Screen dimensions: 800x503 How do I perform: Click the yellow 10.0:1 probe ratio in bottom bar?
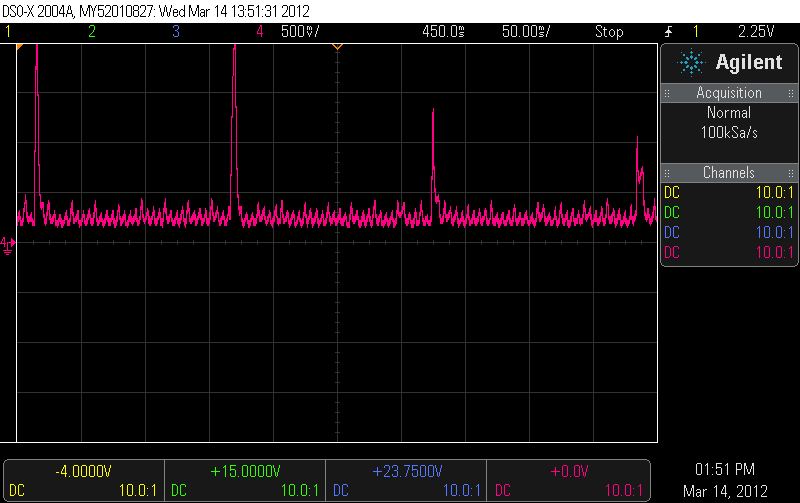pyautogui.click(x=138, y=491)
